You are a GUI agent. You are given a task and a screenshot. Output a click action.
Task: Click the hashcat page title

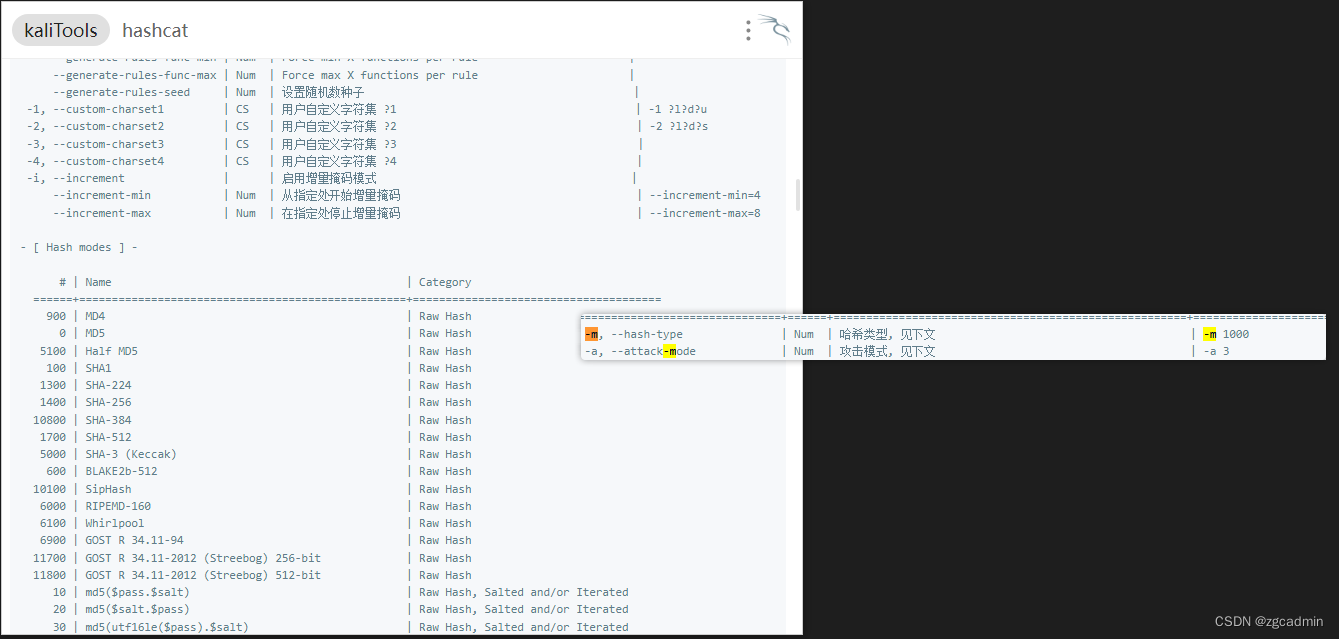click(155, 31)
